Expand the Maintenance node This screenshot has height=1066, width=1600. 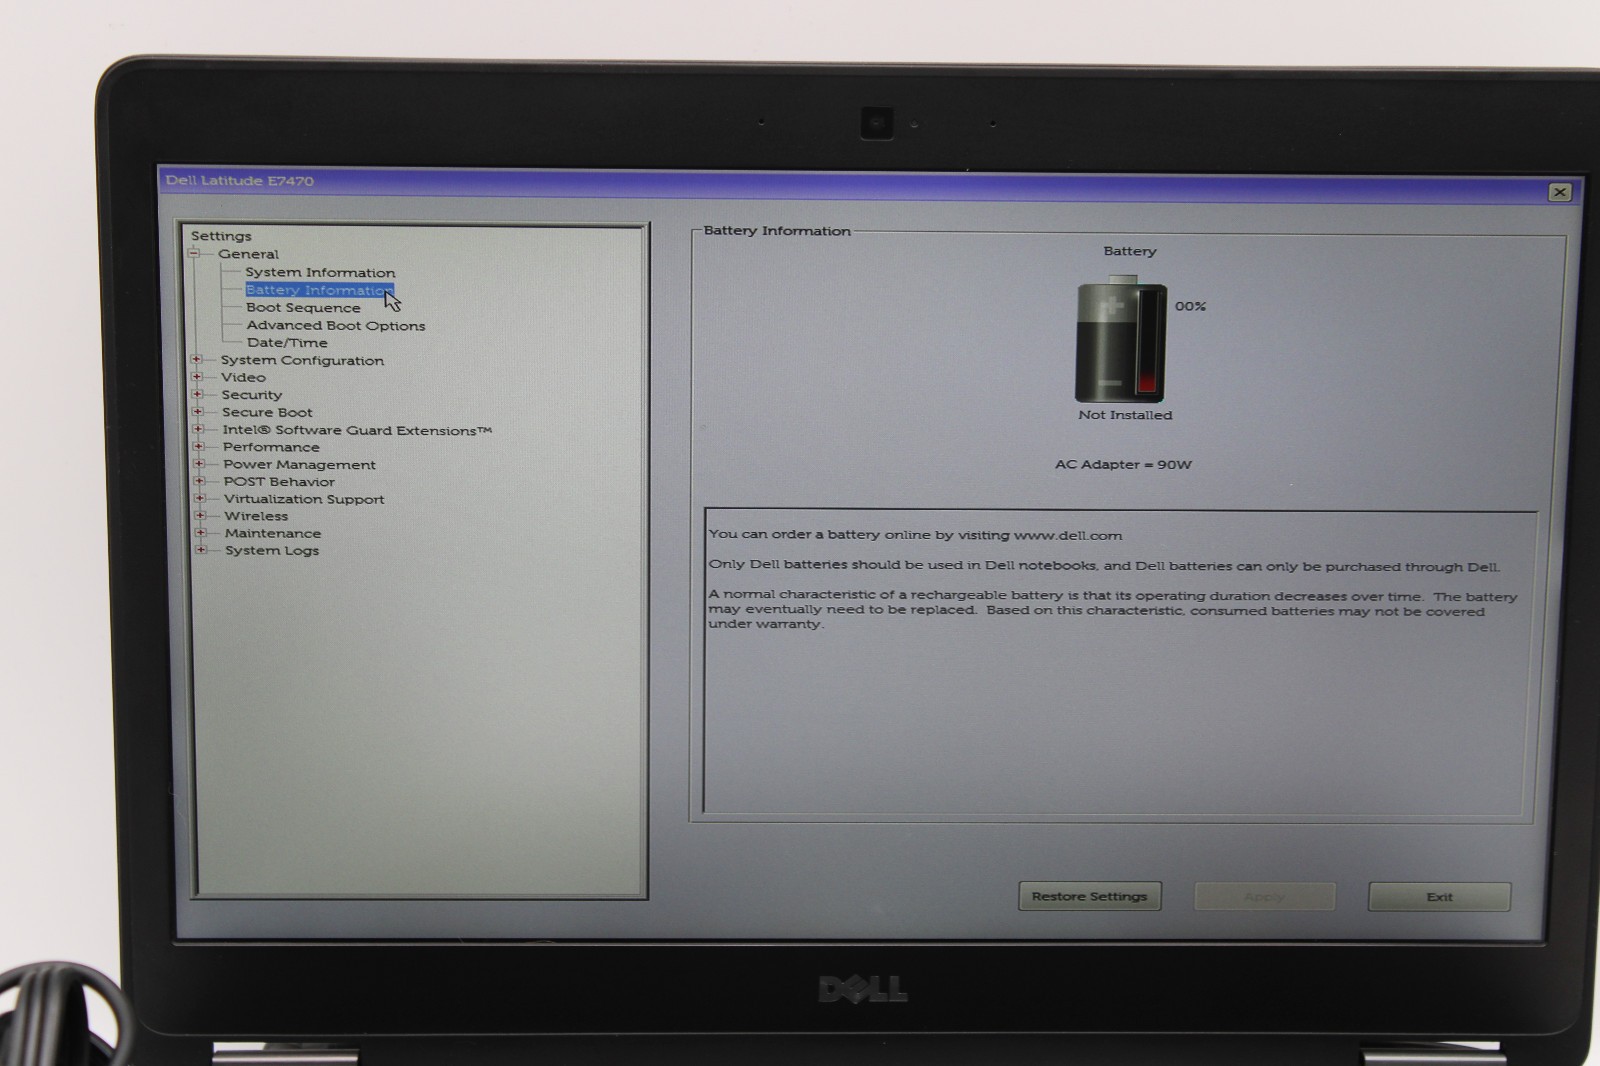click(201, 532)
